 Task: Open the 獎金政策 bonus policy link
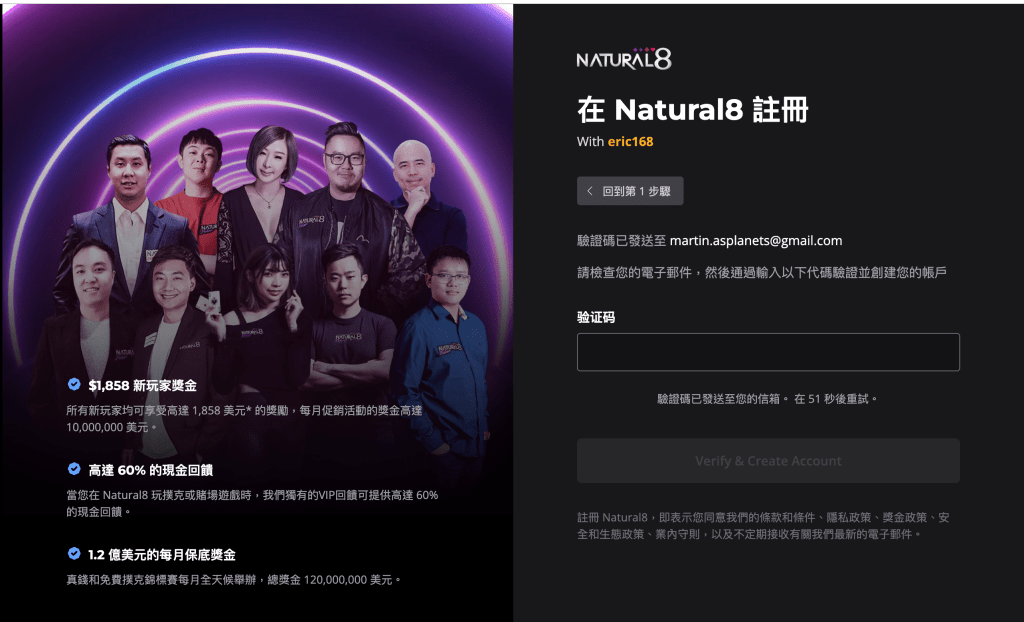coord(904,517)
